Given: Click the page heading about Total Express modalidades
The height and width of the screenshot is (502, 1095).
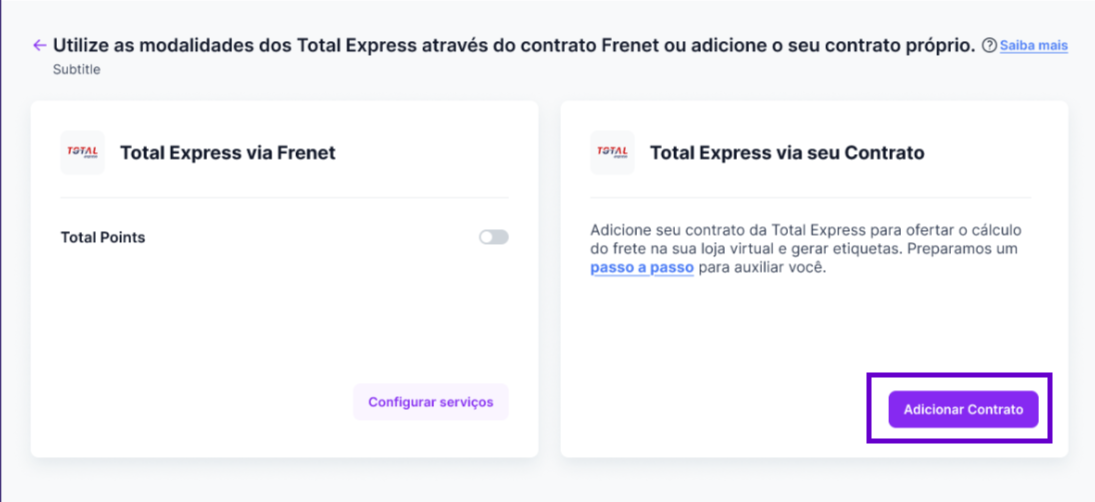Looking at the screenshot, I should tap(514, 46).
